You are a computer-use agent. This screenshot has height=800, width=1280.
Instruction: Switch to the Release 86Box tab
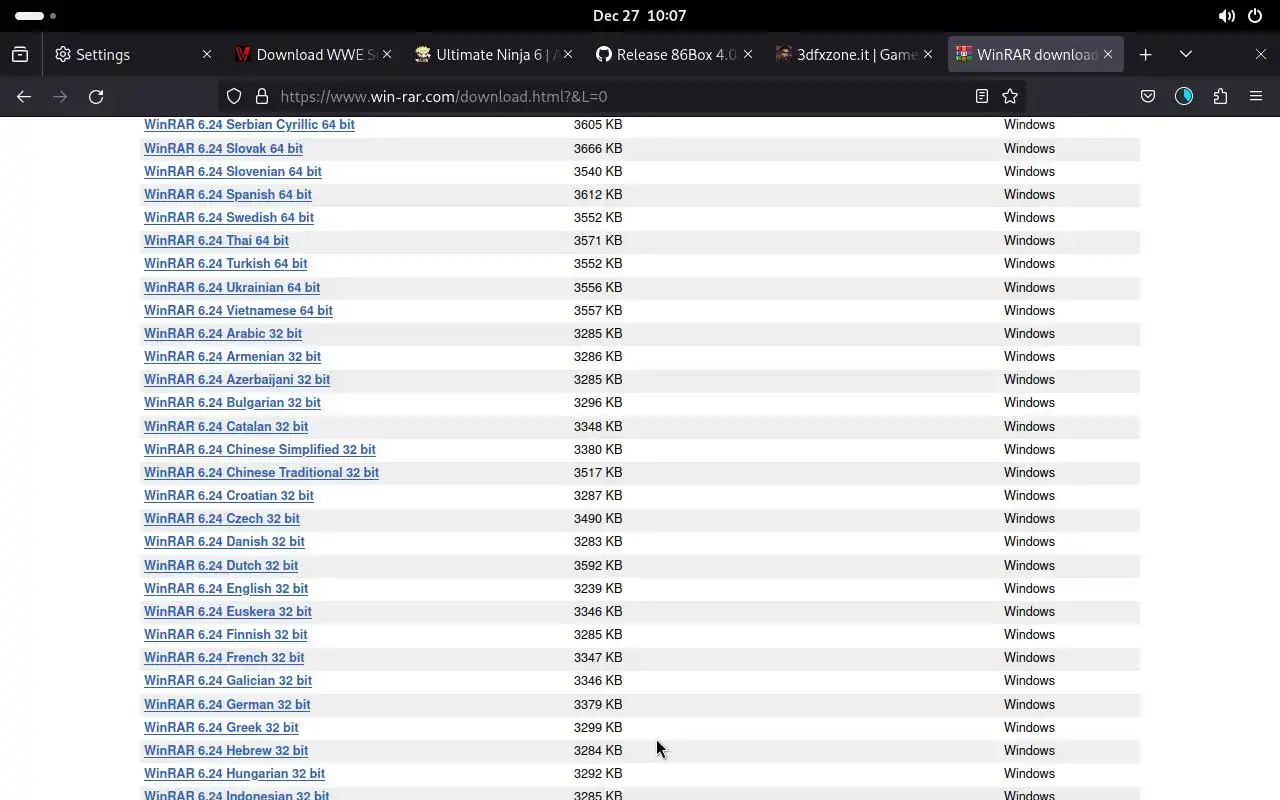click(674, 54)
